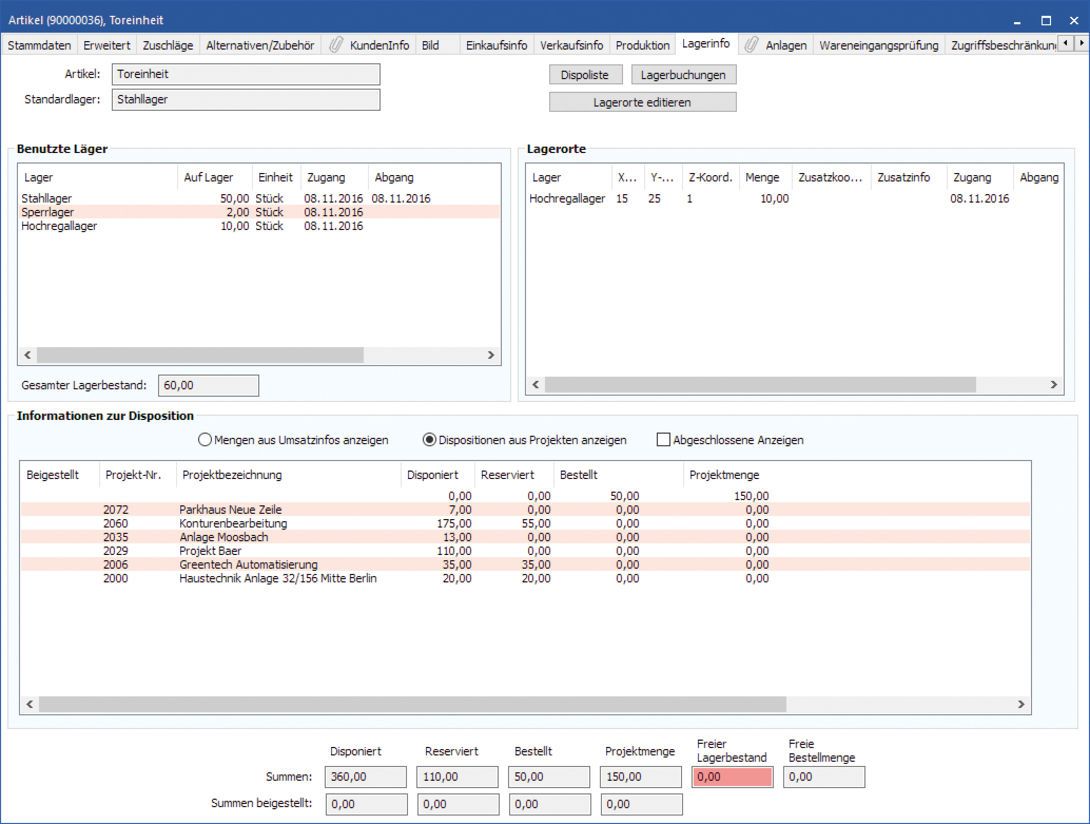Maximize the Artikel window

point(1046,20)
